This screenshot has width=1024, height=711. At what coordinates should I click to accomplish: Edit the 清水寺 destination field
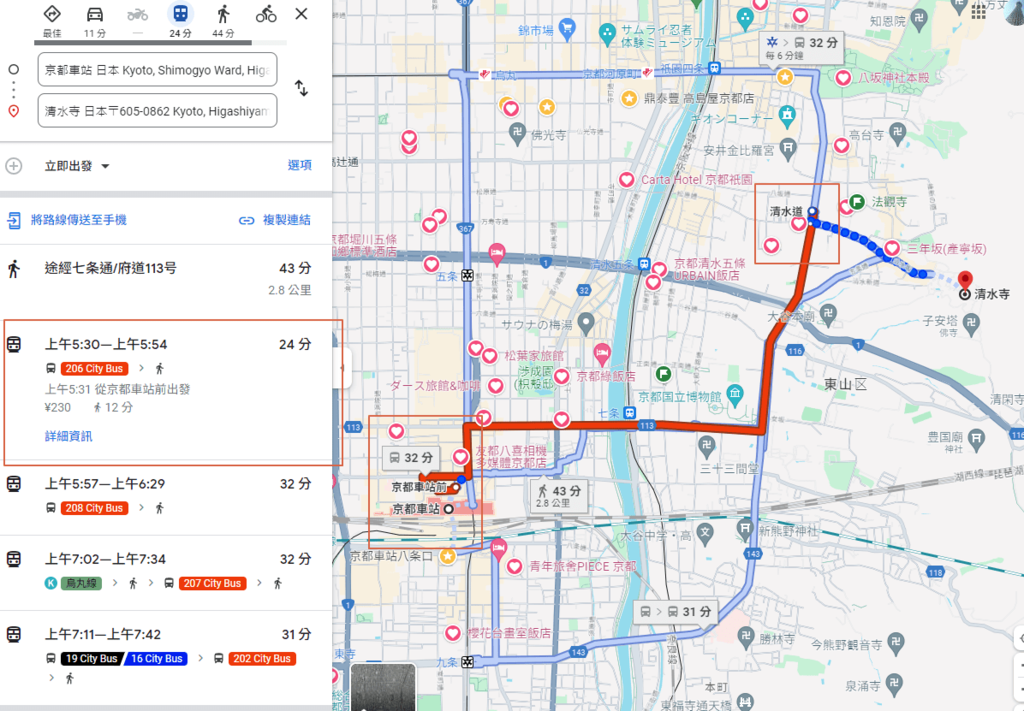(x=157, y=111)
